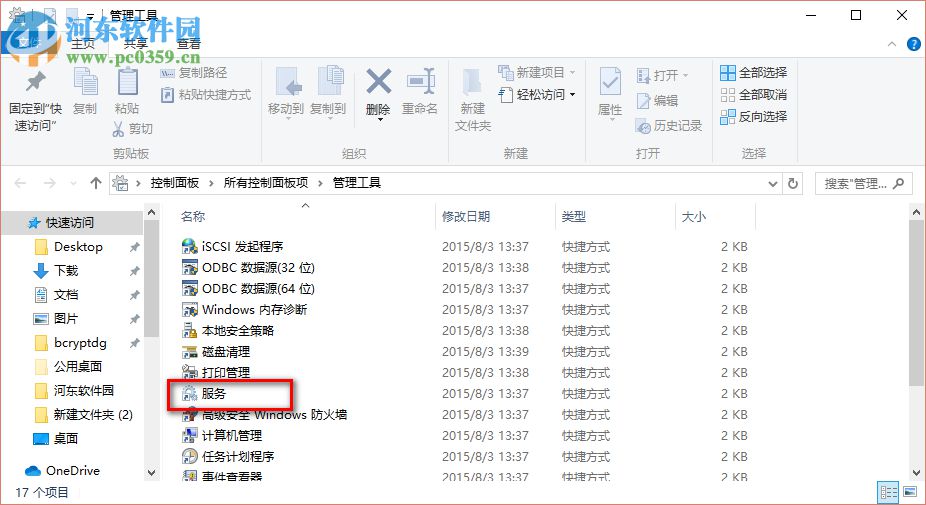Click Copy path in clipboard group
The width and height of the screenshot is (926, 505).
click(194, 73)
